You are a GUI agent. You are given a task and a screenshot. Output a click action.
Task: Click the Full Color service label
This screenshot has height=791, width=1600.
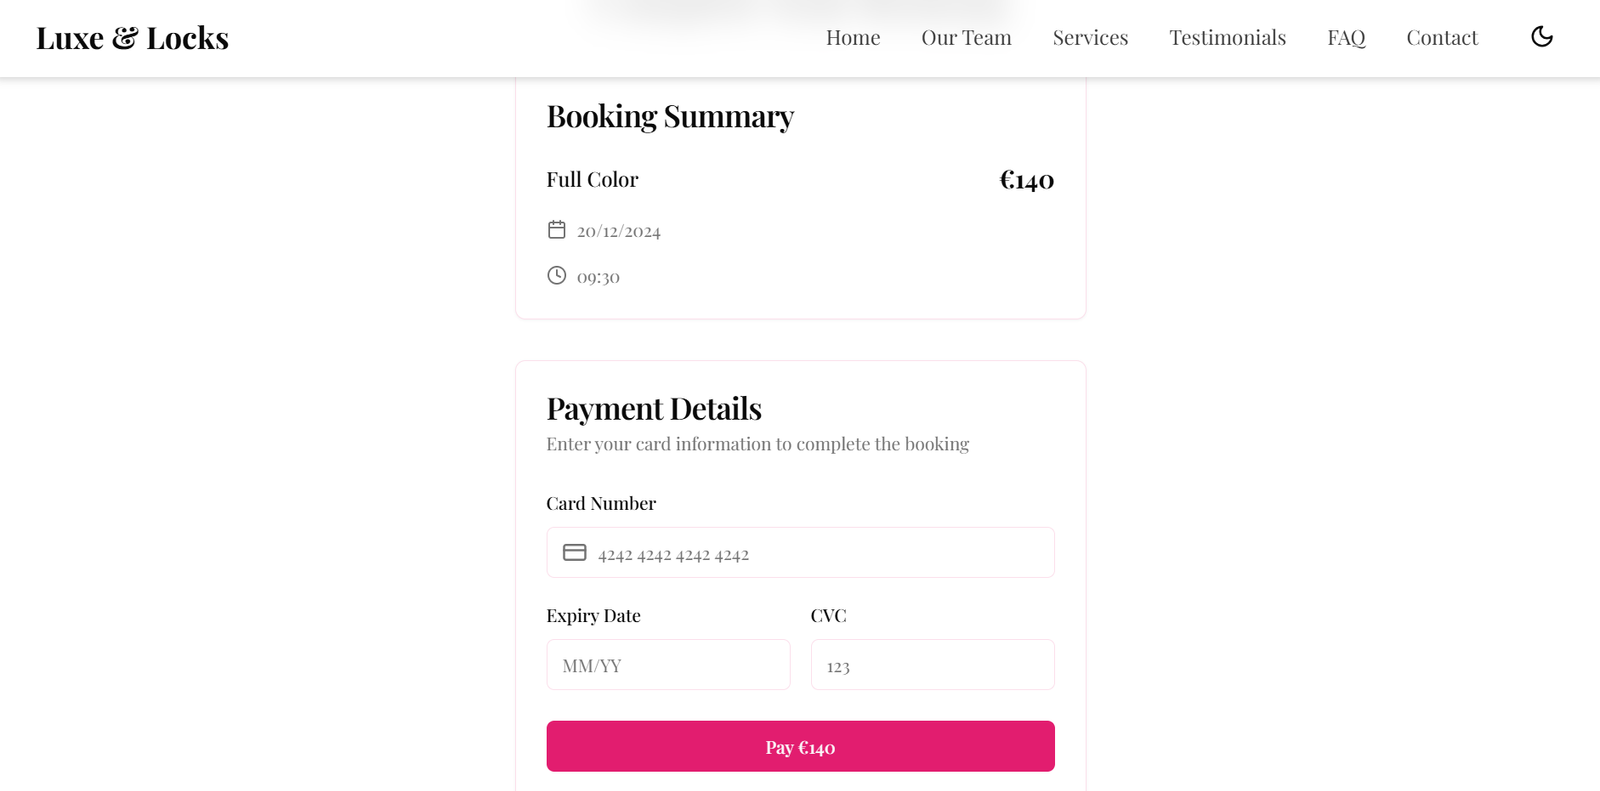click(x=592, y=180)
